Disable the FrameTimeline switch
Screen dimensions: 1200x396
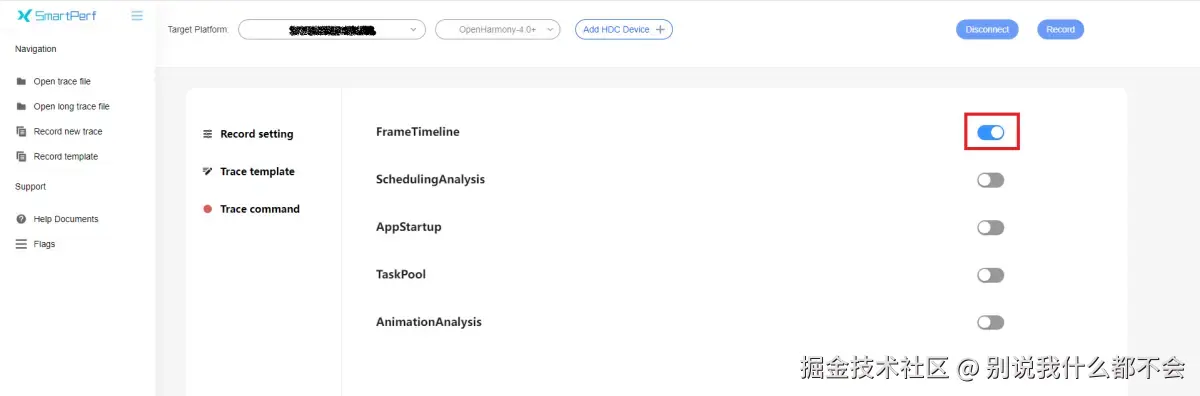(x=990, y=132)
